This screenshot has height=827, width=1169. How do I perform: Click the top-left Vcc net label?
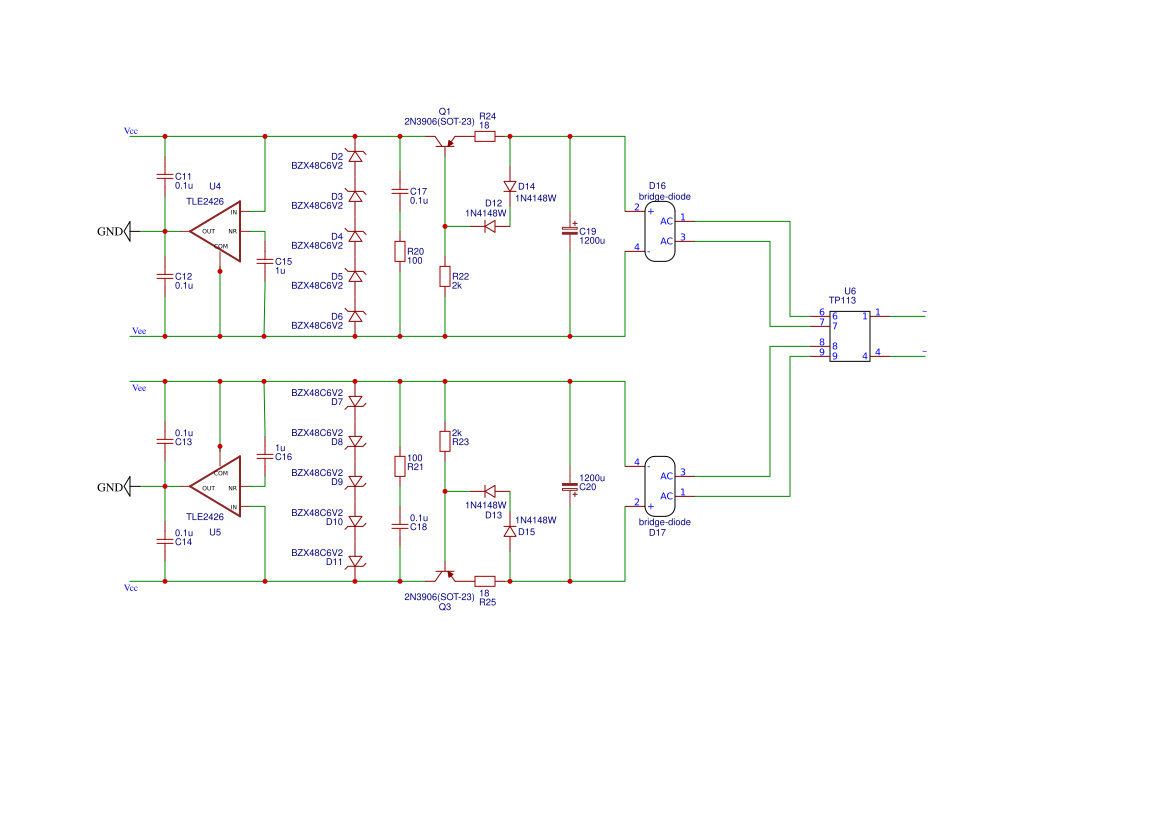coord(131,131)
